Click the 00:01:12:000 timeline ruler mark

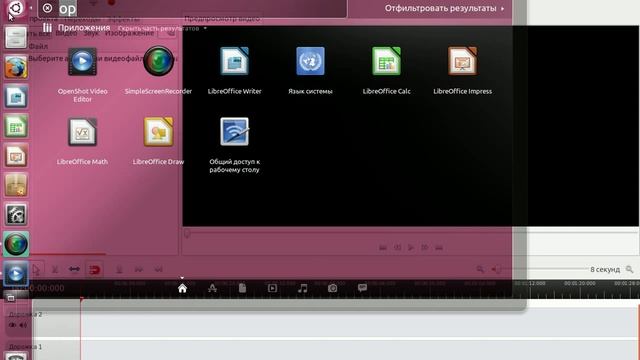529,283
